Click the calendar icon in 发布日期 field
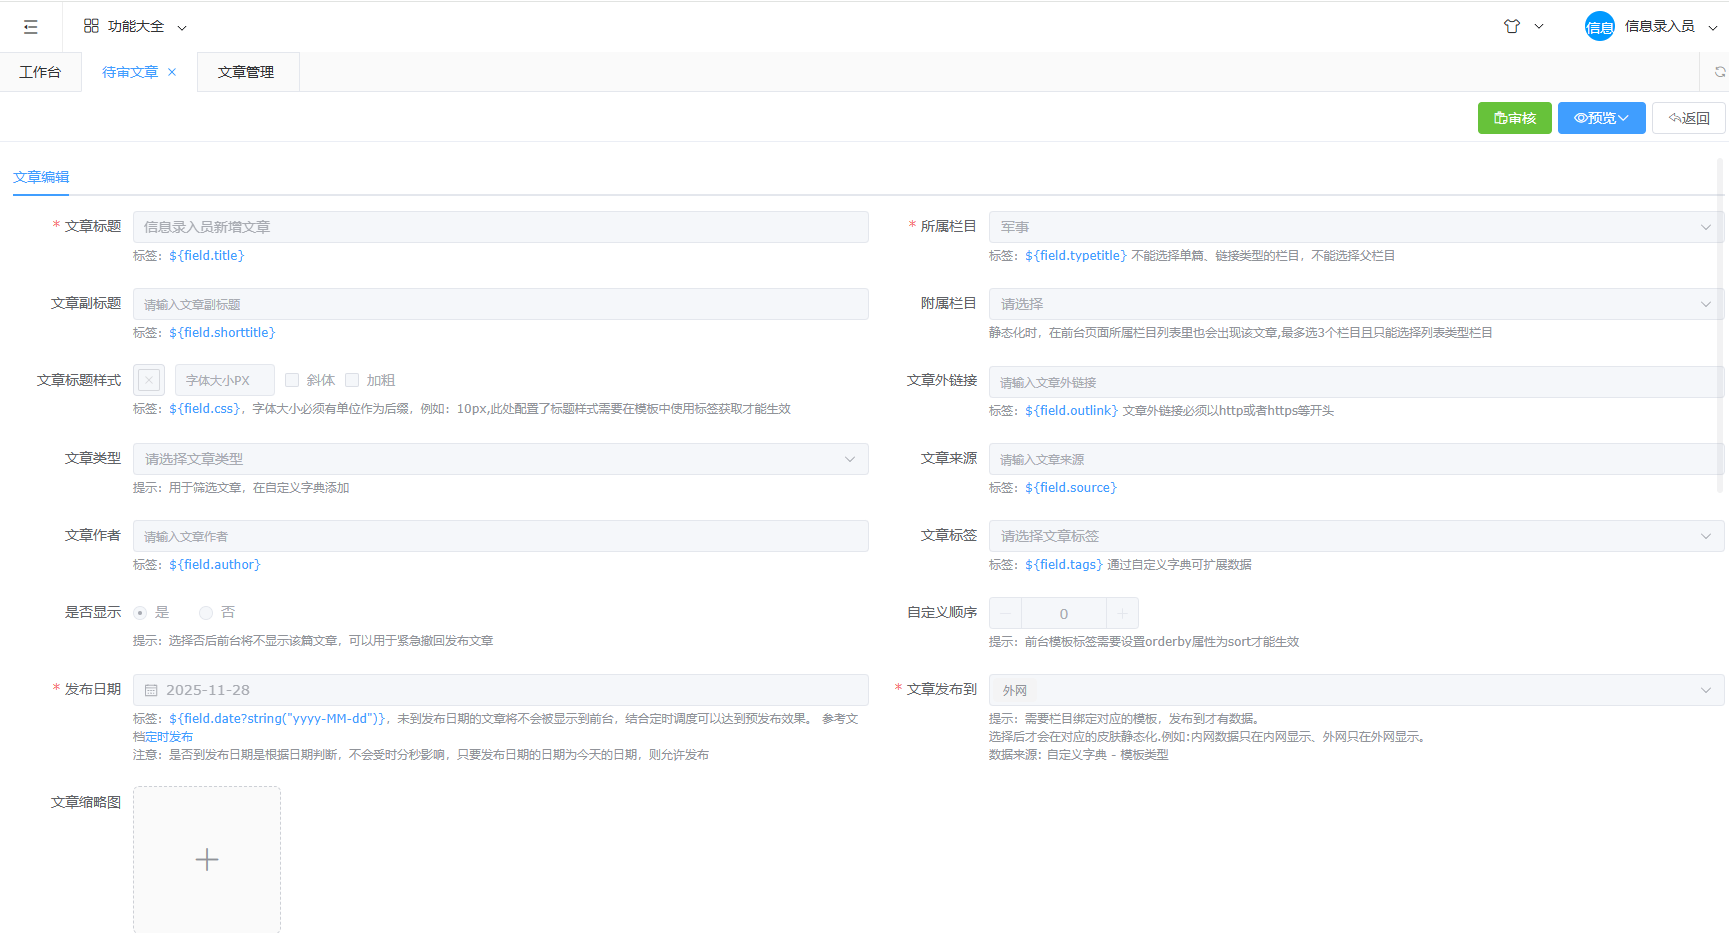This screenshot has width=1729, height=934. coord(151,690)
